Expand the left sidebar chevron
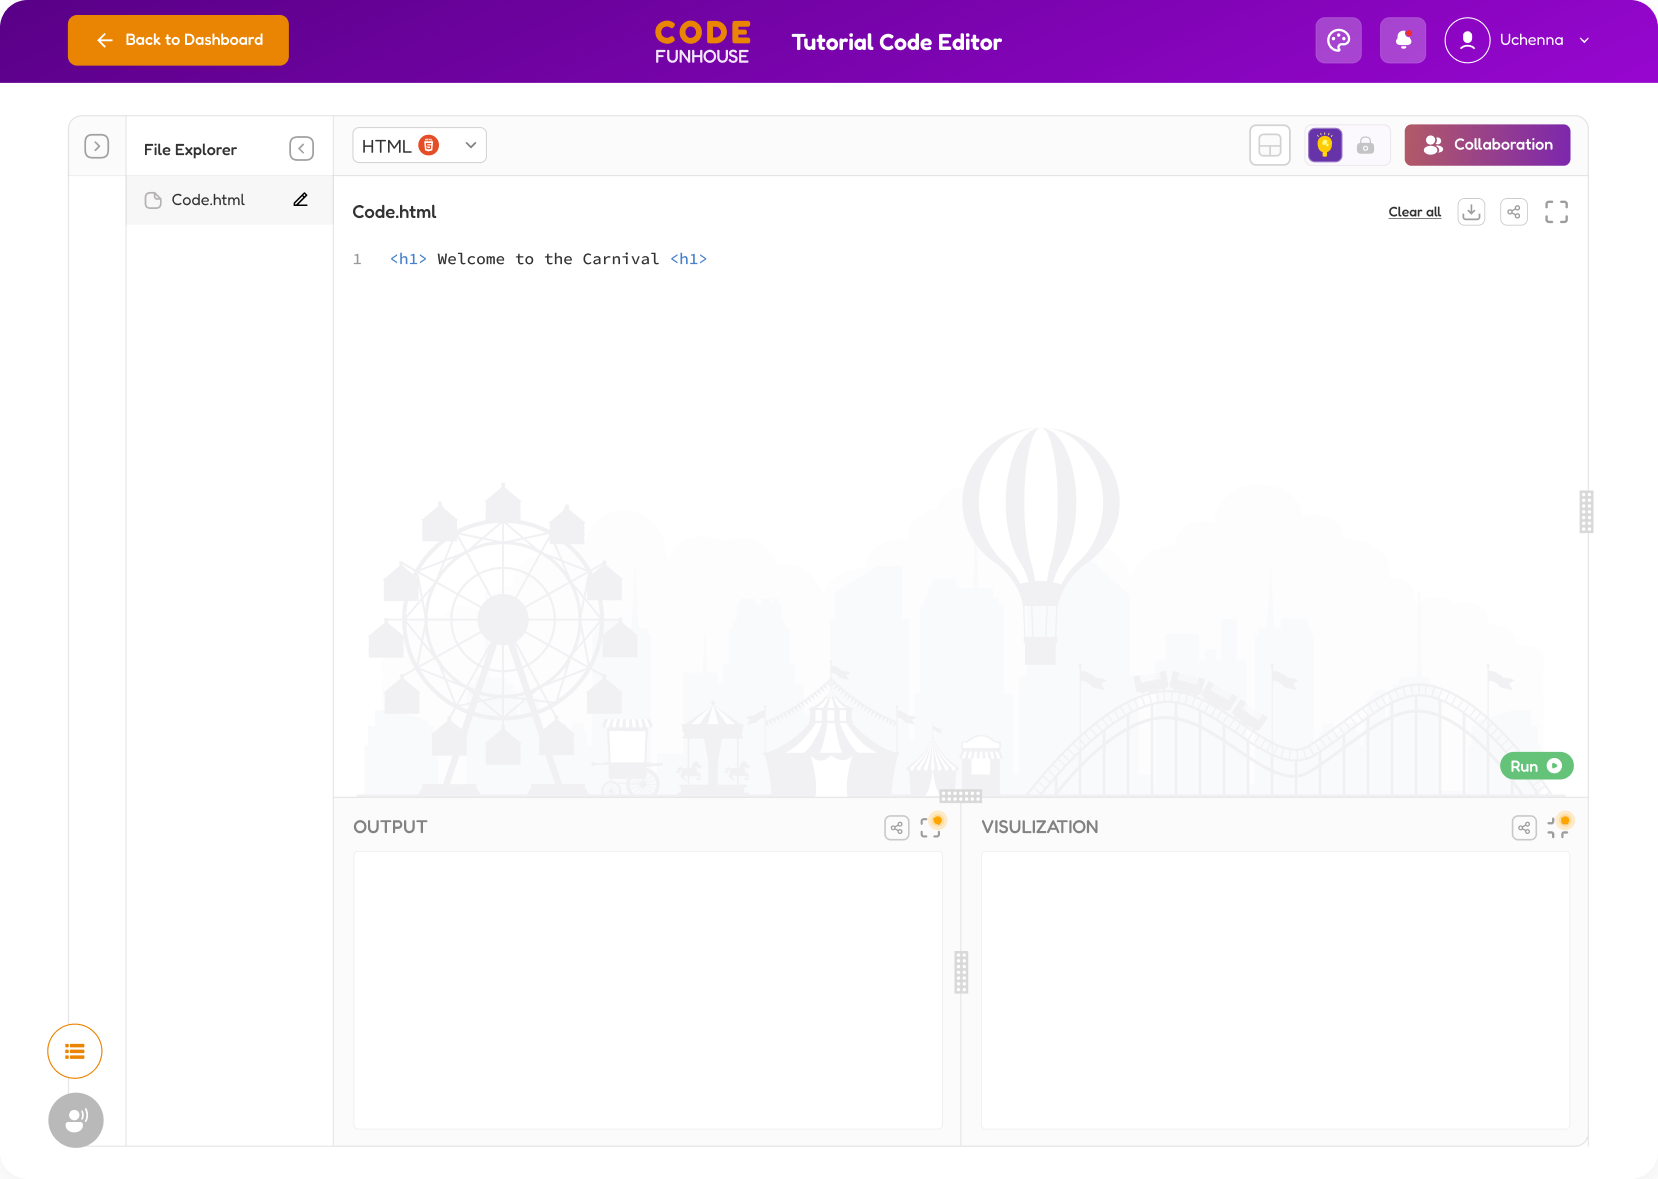1658x1179 pixels. 97,145
